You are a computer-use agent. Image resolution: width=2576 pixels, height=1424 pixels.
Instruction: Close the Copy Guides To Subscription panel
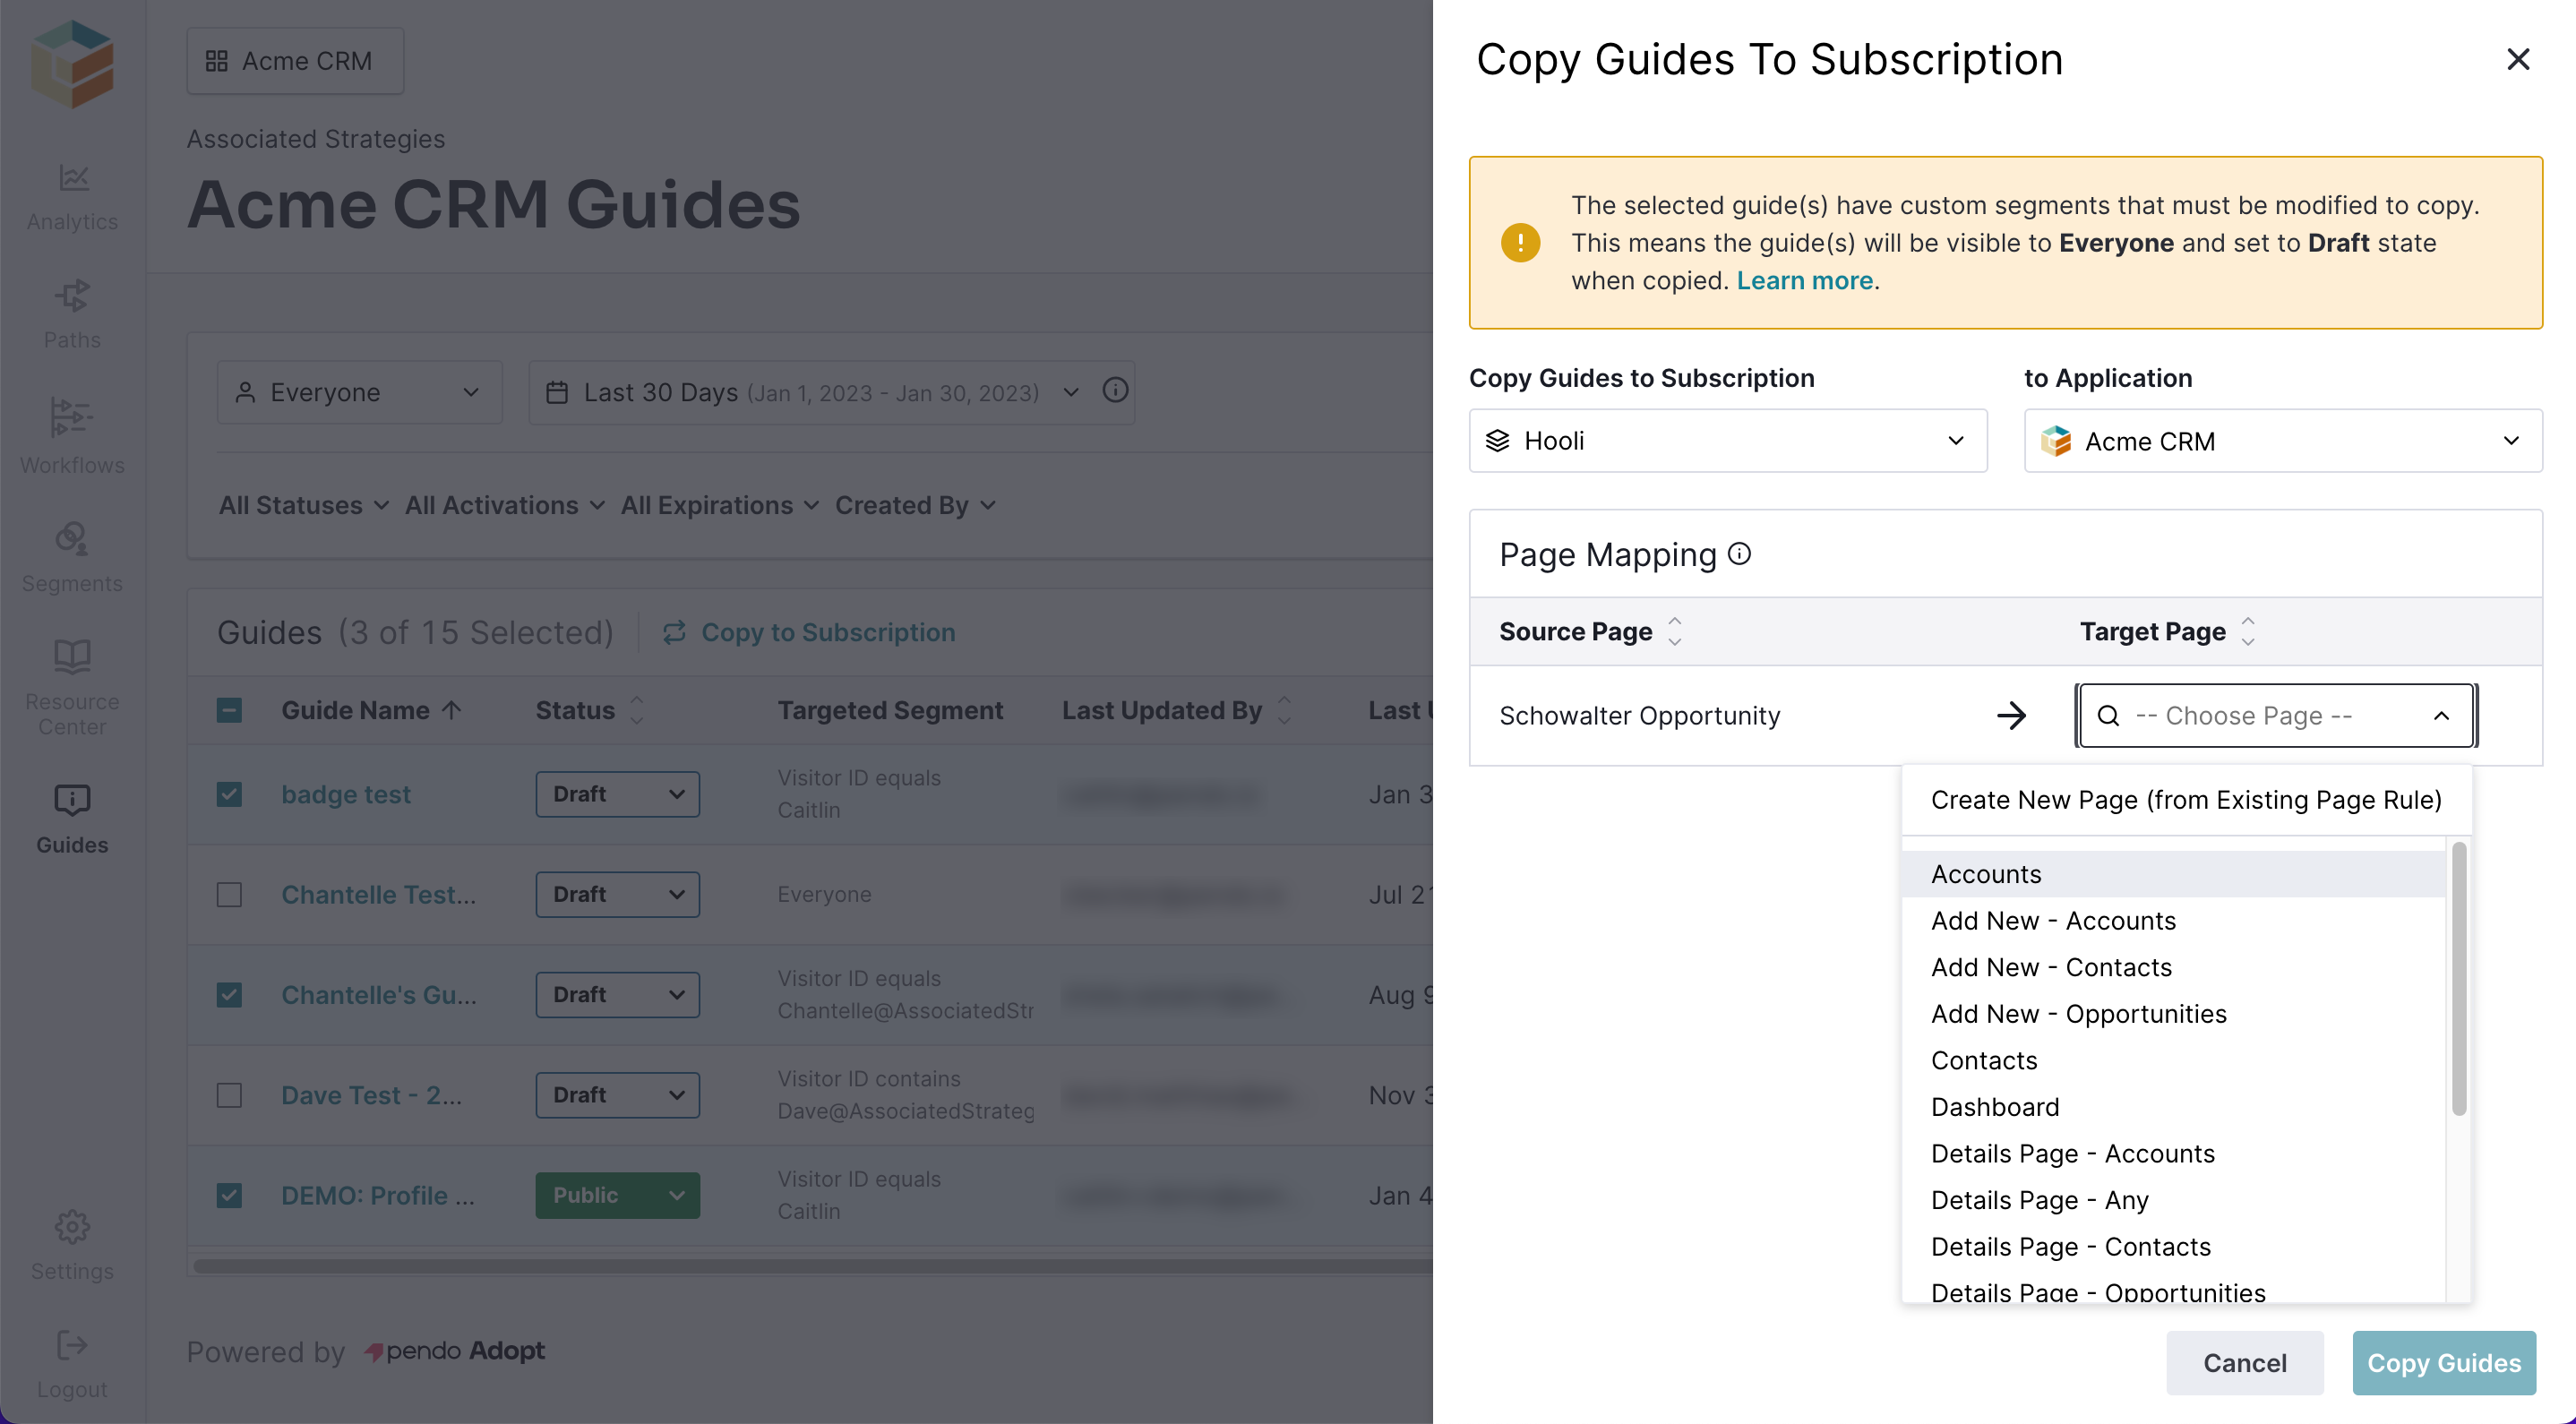pos(2517,59)
